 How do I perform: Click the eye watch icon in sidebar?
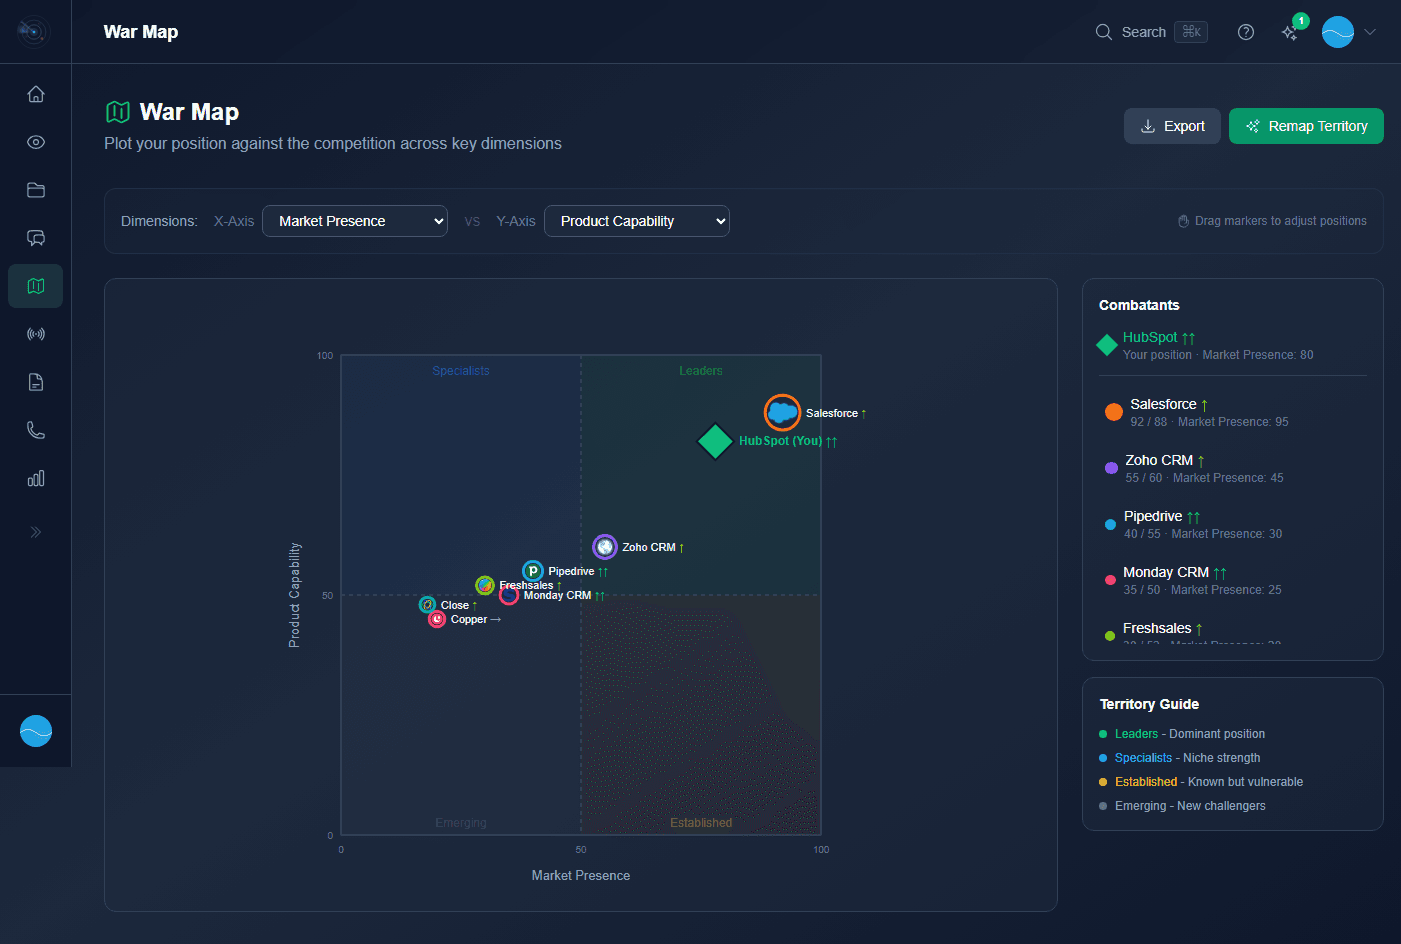pos(36,142)
